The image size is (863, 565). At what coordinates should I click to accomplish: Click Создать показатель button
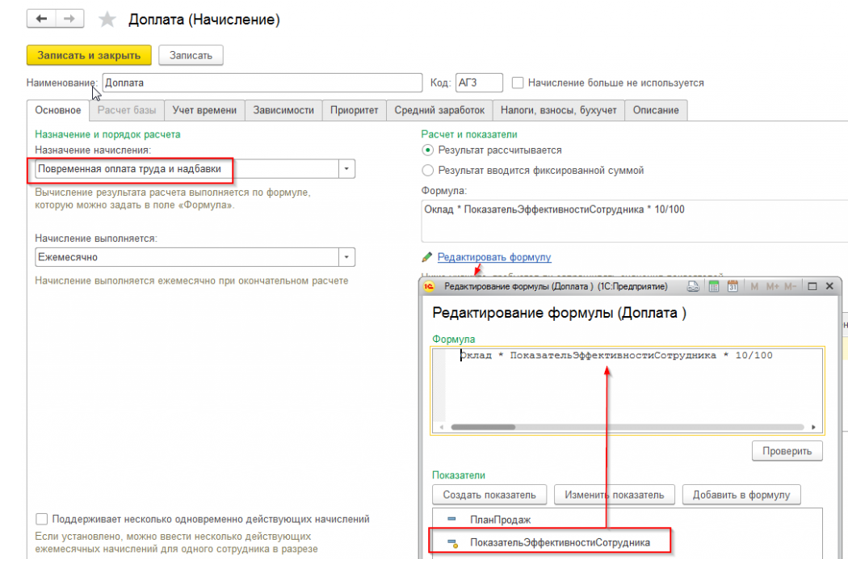point(489,495)
